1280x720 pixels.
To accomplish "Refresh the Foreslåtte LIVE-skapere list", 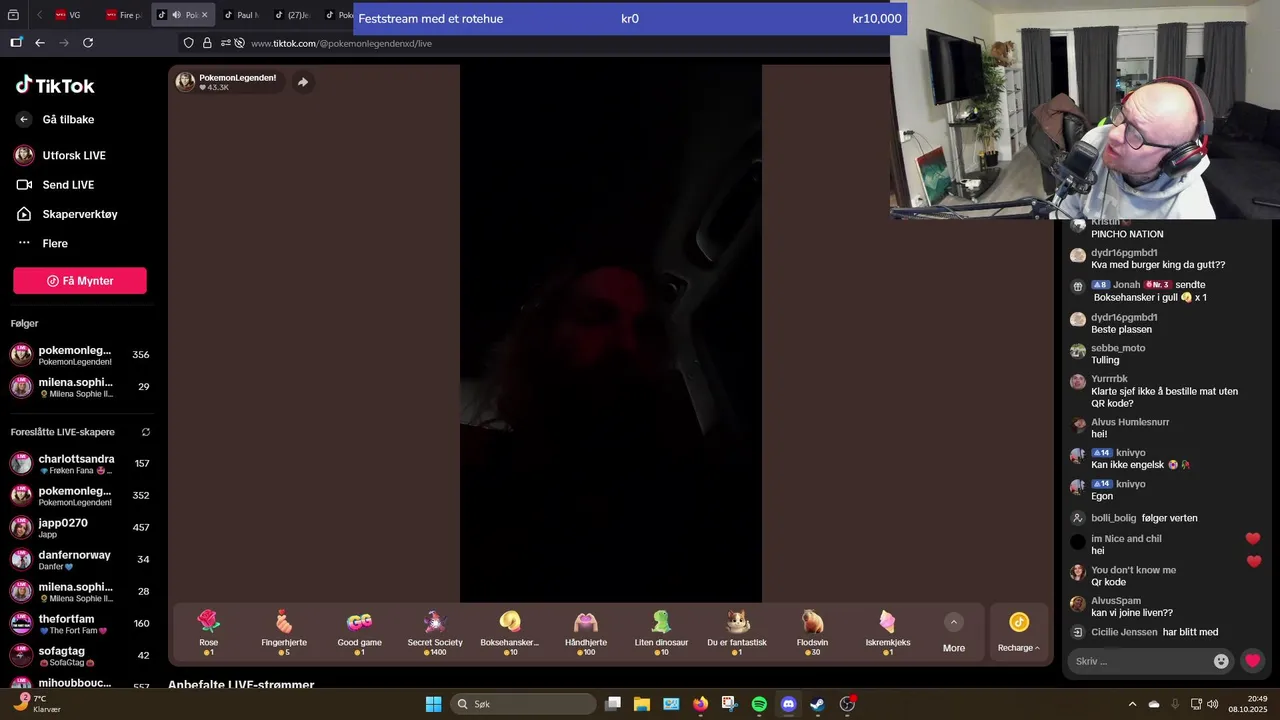I will pyautogui.click(x=146, y=432).
